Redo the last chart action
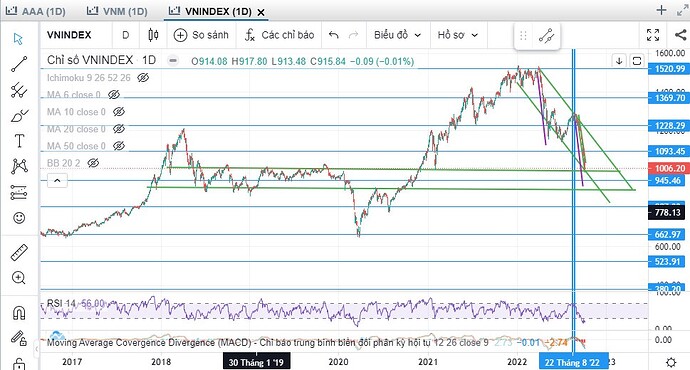This screenshot has height=370, width=690. [353, 35]
